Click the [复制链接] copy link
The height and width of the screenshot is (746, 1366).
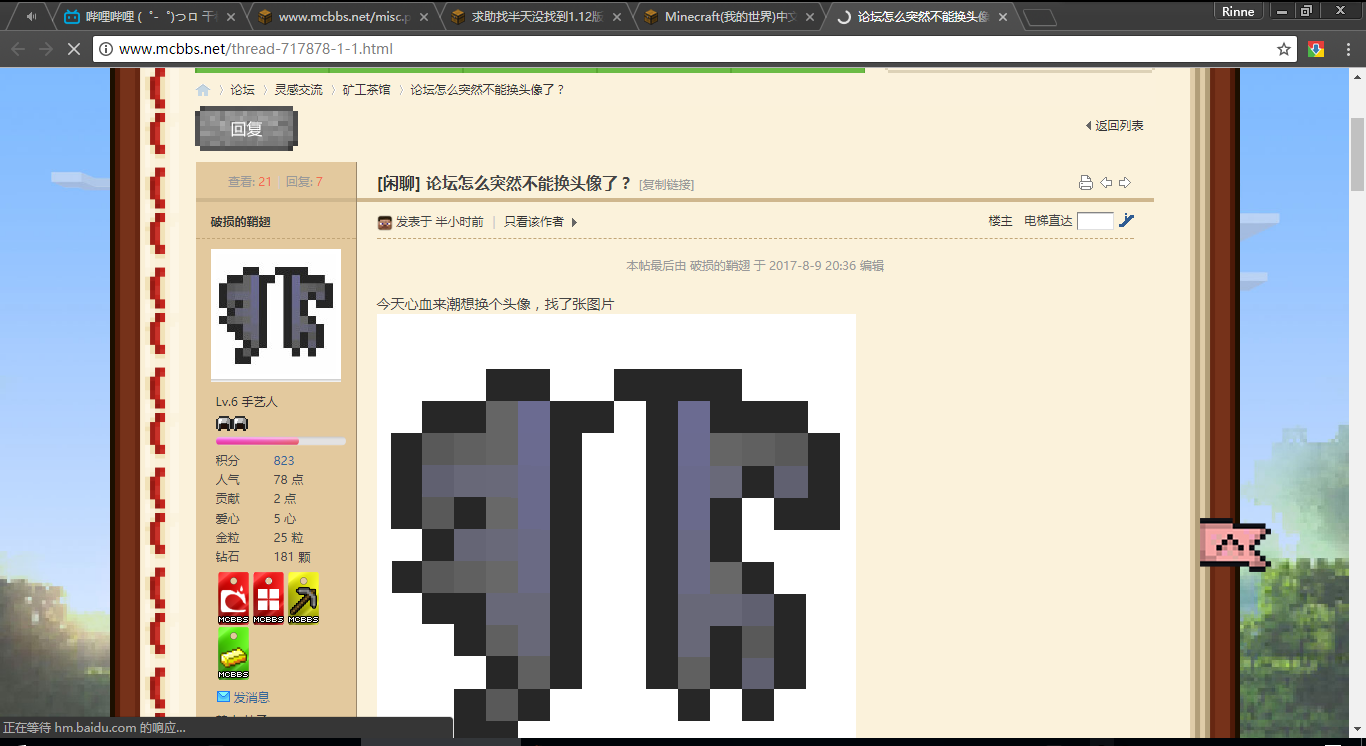tap(667, 184)
